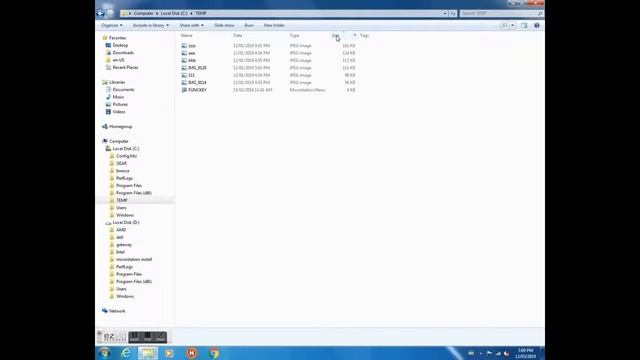Viewport: 640px width, 360px height.
Task: Open the view options dropdown arrow
Action: point(513,25)
